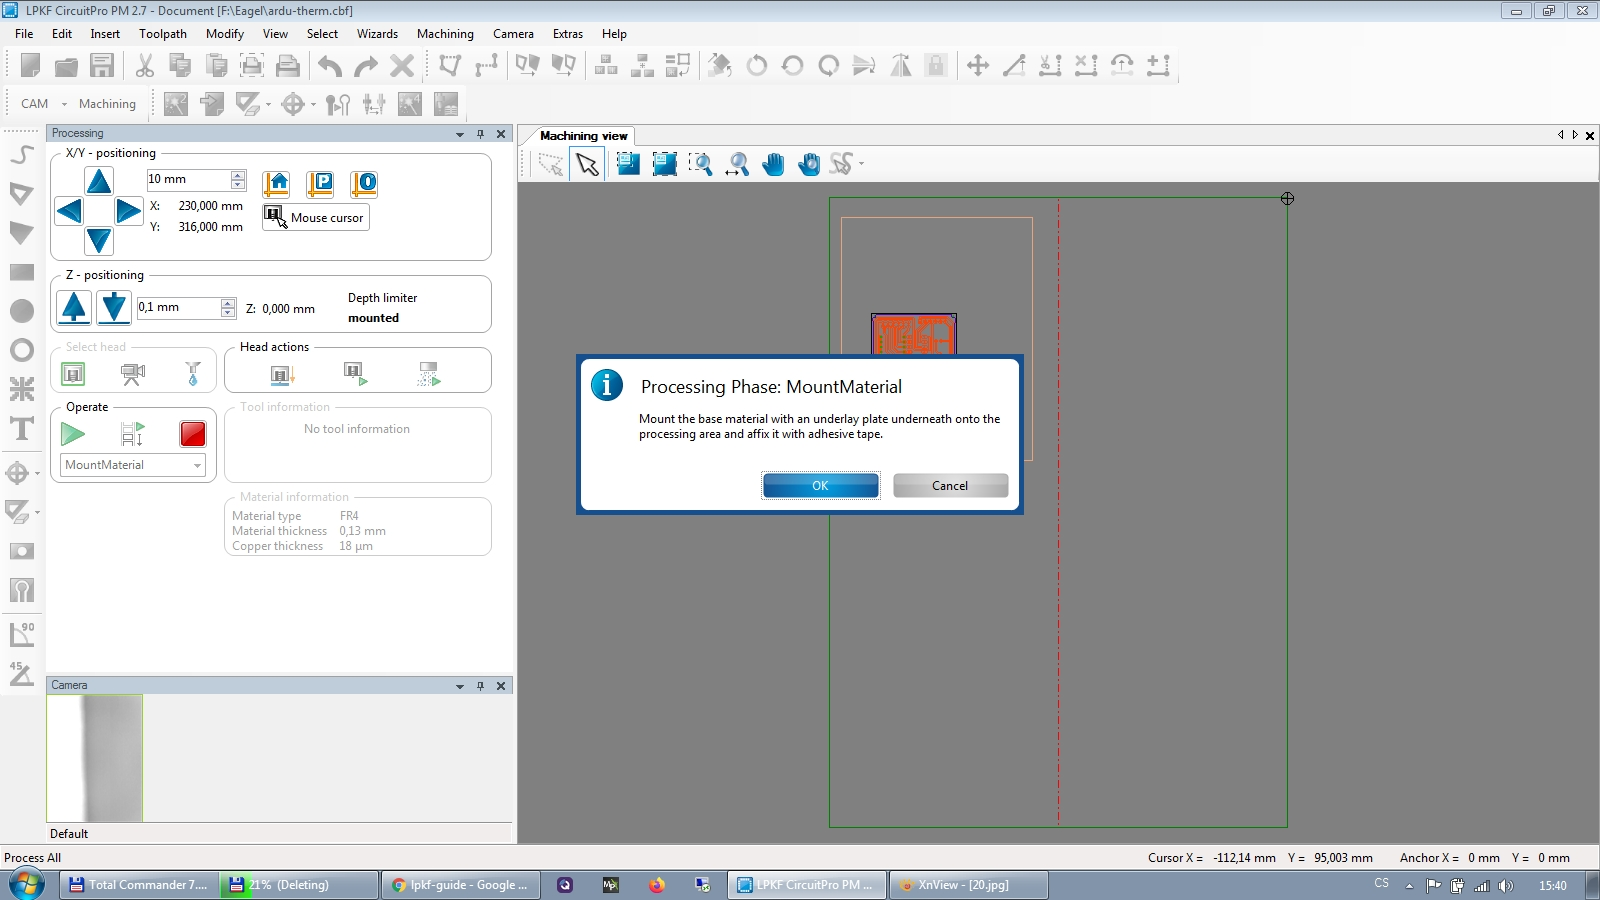
Task: Open the Toolpath menu
Action: tap(163, 34)
